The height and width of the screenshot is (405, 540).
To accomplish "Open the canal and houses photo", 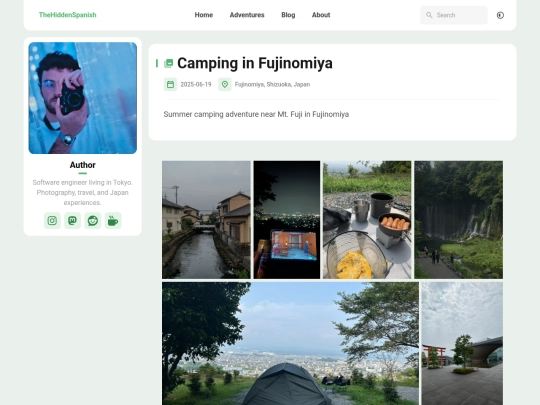I will point(206,220).
